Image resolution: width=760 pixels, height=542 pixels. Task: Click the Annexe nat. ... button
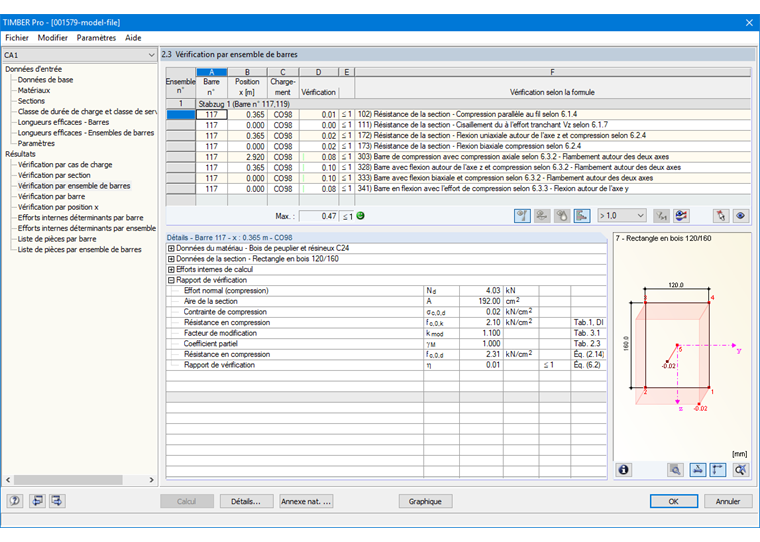click(x=306, y=501)
